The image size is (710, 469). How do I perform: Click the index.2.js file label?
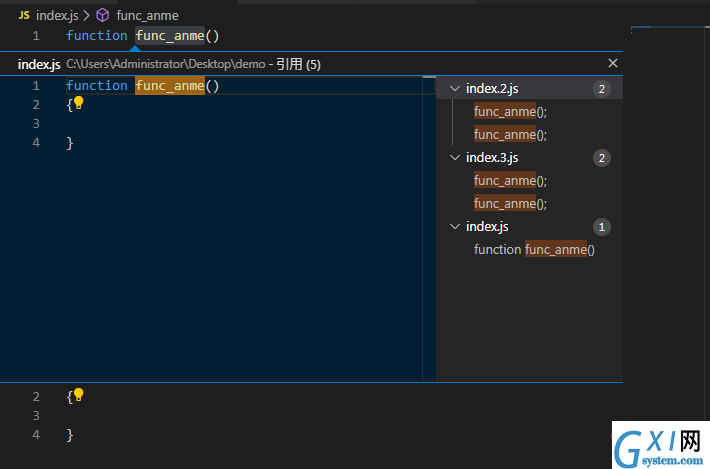pos(492,89)
